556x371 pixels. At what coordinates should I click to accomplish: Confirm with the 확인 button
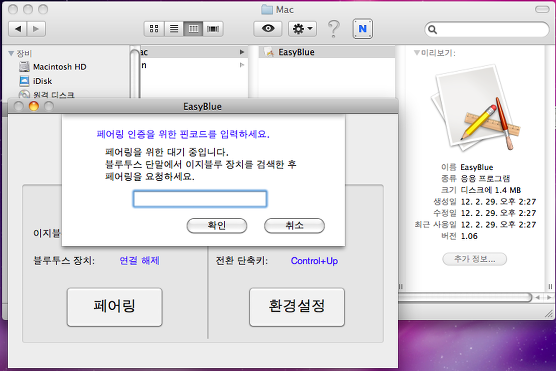click(217, 226)
